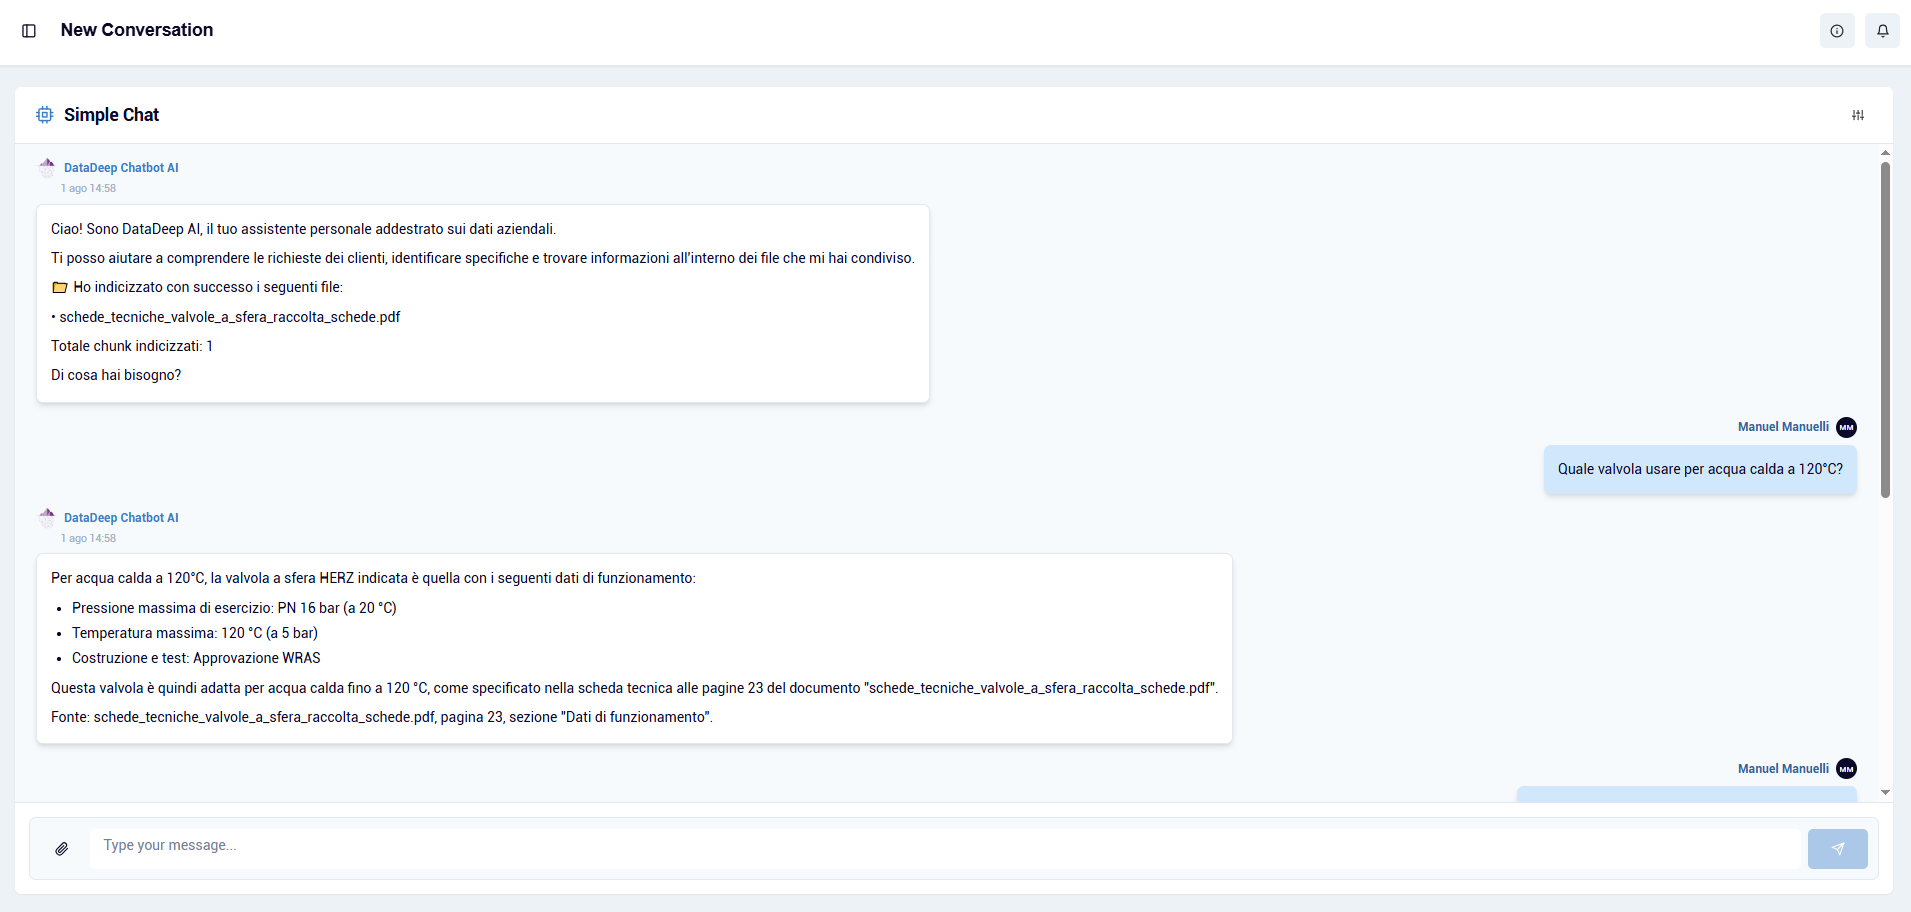Select the 'Quale valvola usare' message bubble

coord(1699,469)
